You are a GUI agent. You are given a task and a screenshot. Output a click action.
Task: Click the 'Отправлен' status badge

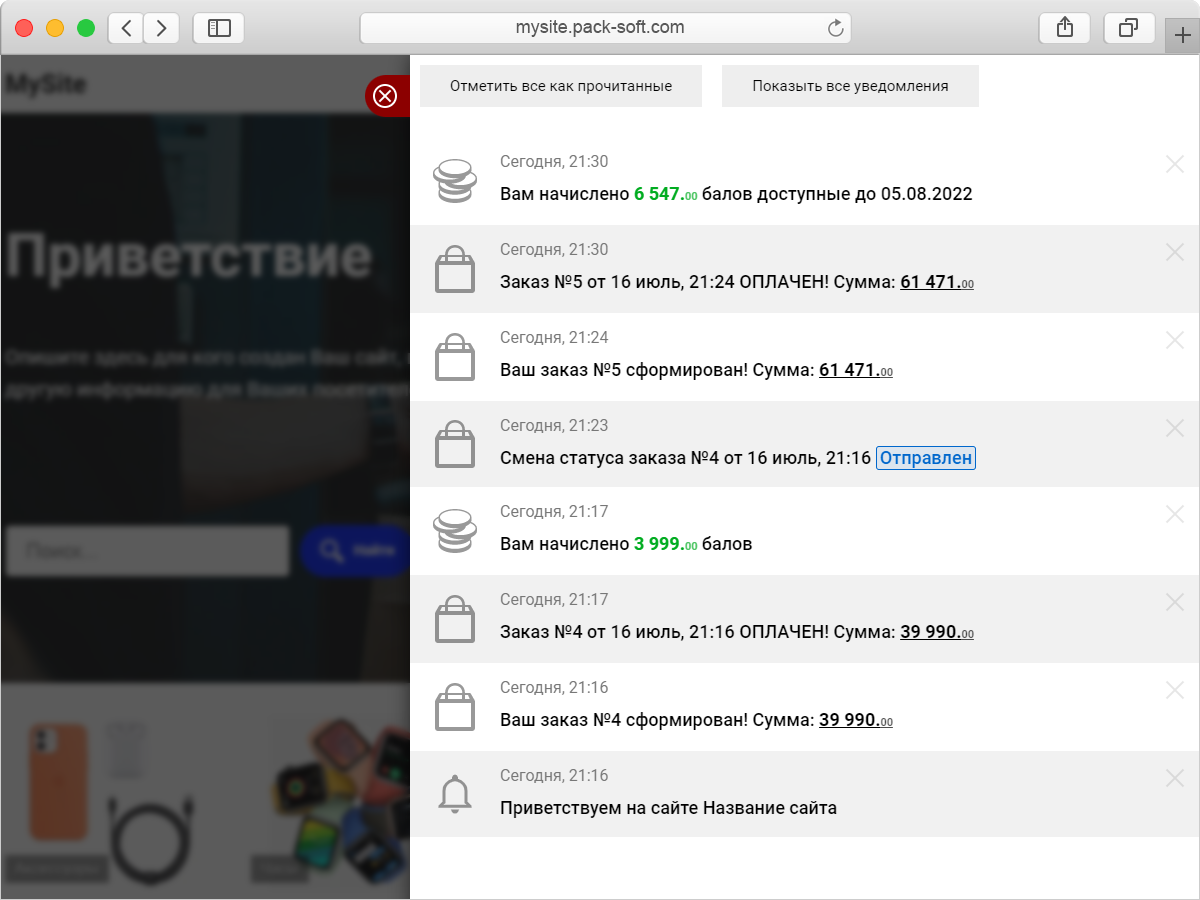click(x=925, y=458)
